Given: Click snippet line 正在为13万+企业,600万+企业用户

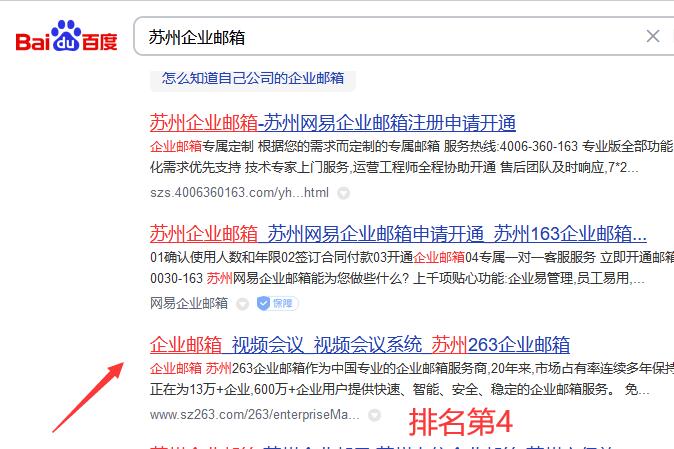Looking at the screenshot, I should click(400, 390).
